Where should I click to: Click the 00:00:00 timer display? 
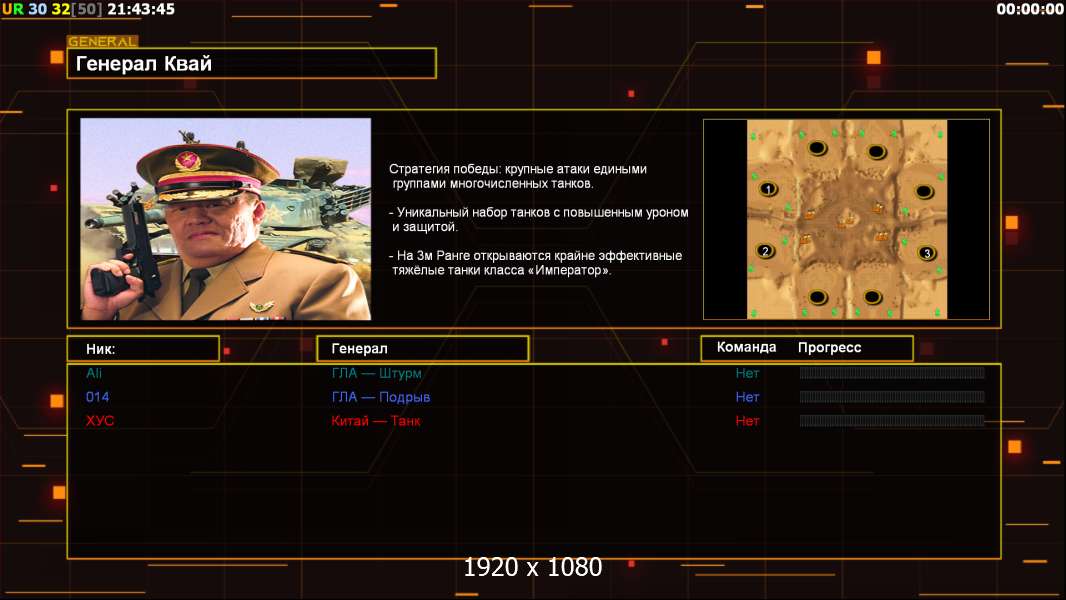click(x=1029, y=9)
